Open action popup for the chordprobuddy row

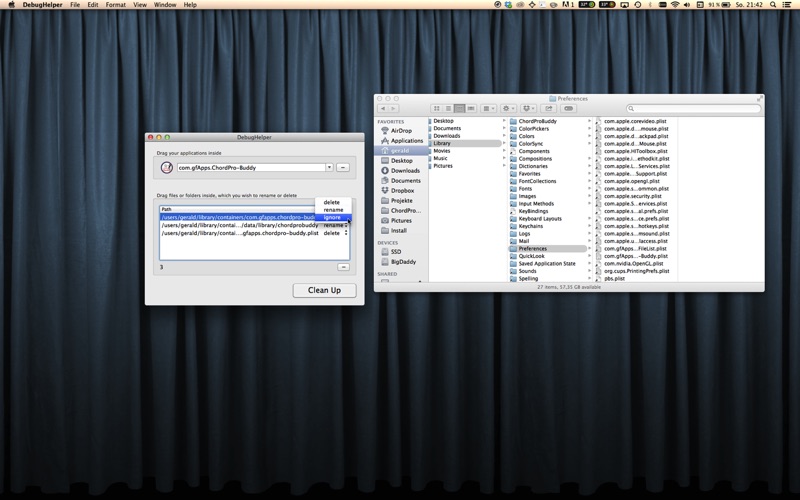[x=346, y=225]
